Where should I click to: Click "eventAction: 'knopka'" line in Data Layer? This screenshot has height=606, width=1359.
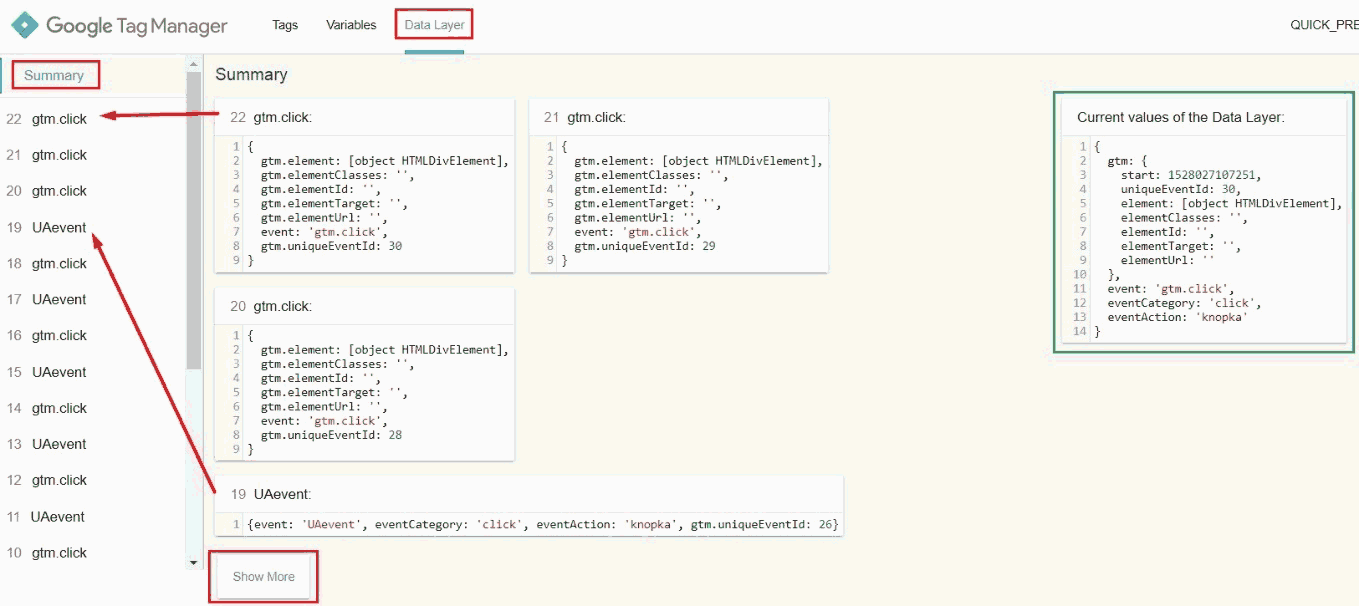click(1177, 317)
